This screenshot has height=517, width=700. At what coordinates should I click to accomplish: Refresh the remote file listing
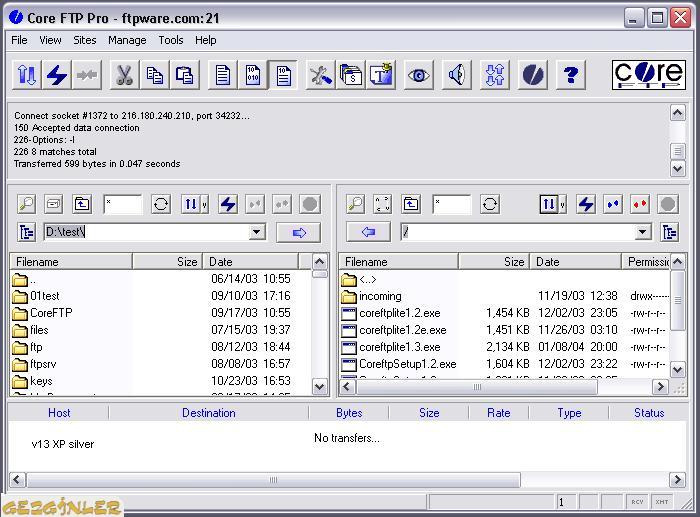tap(490, 204)
